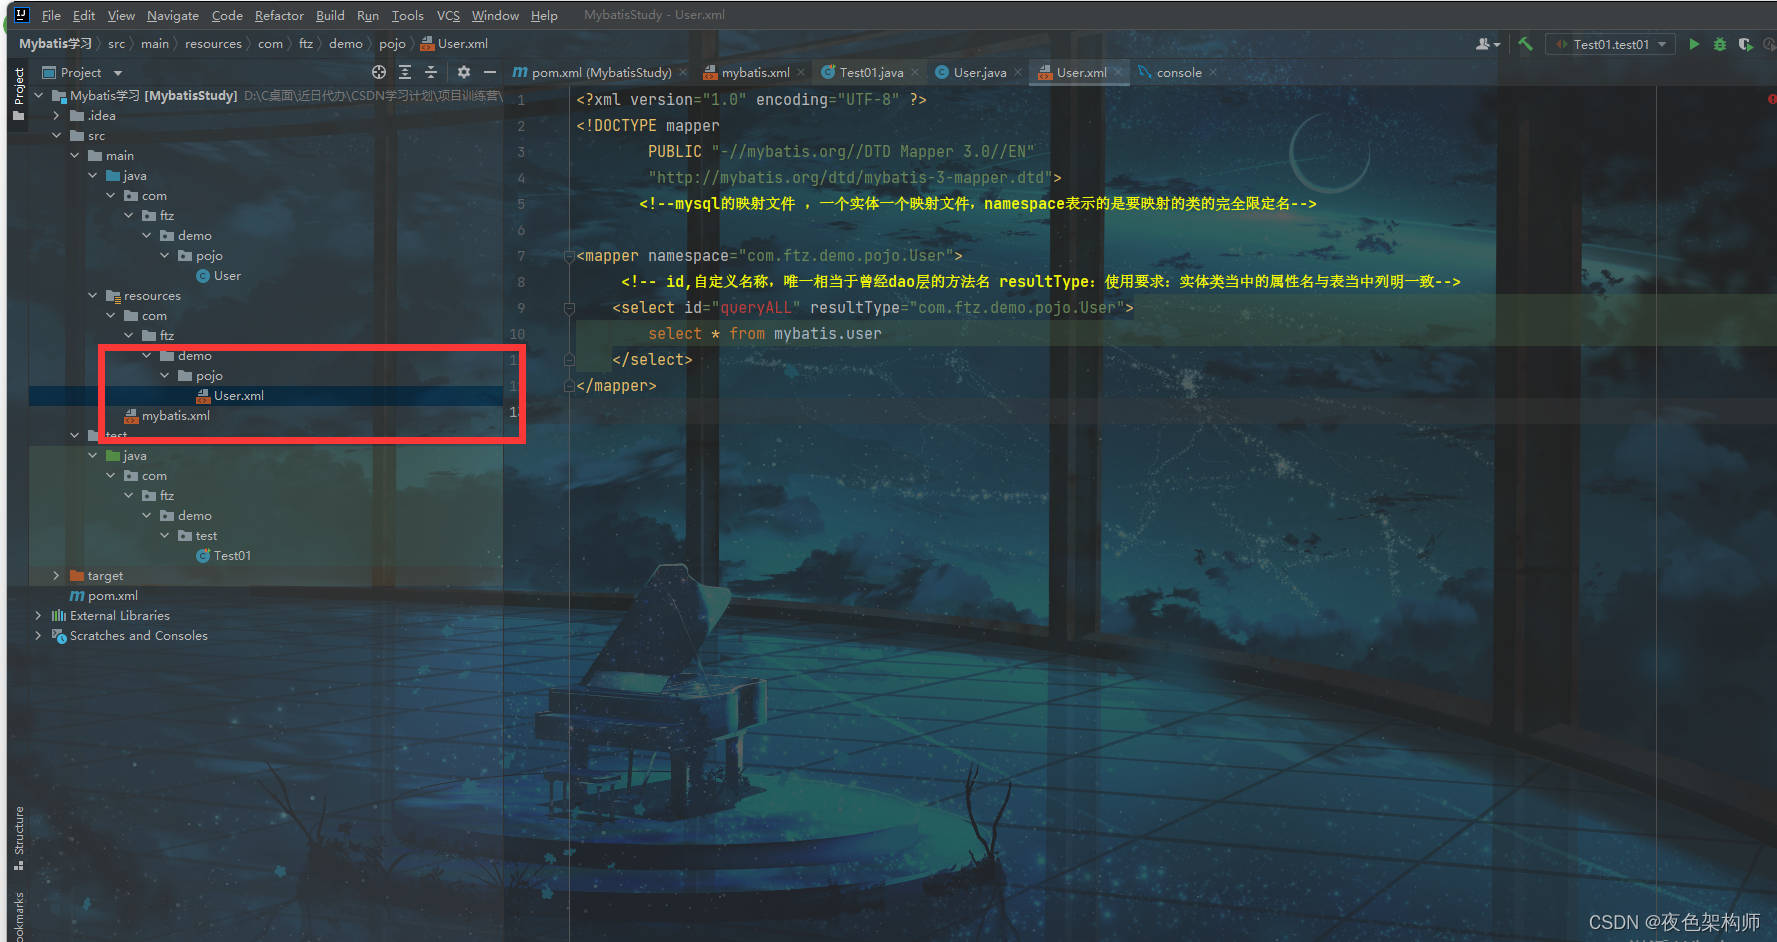The image size is (1777, 942).
Task: Click resources breadcrumb in navigation bar
Action: click(213, 44)
